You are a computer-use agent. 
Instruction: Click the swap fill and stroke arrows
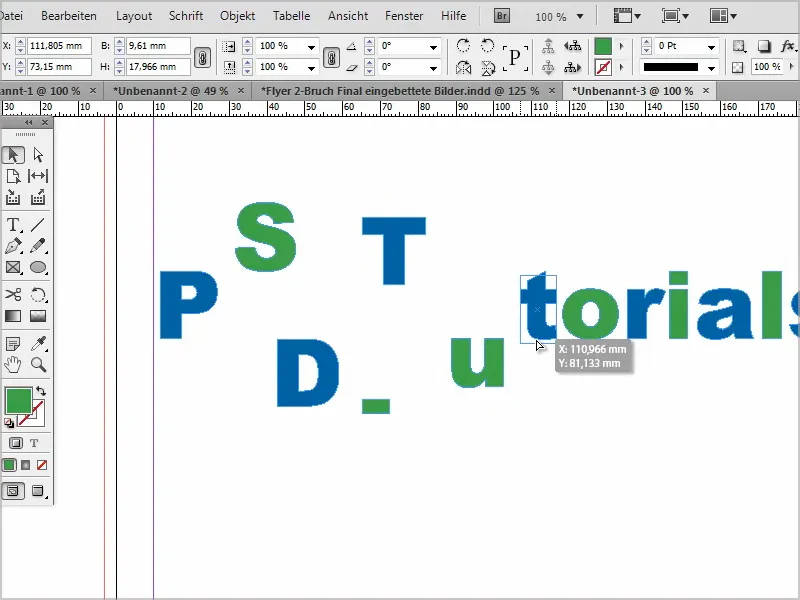41,391
